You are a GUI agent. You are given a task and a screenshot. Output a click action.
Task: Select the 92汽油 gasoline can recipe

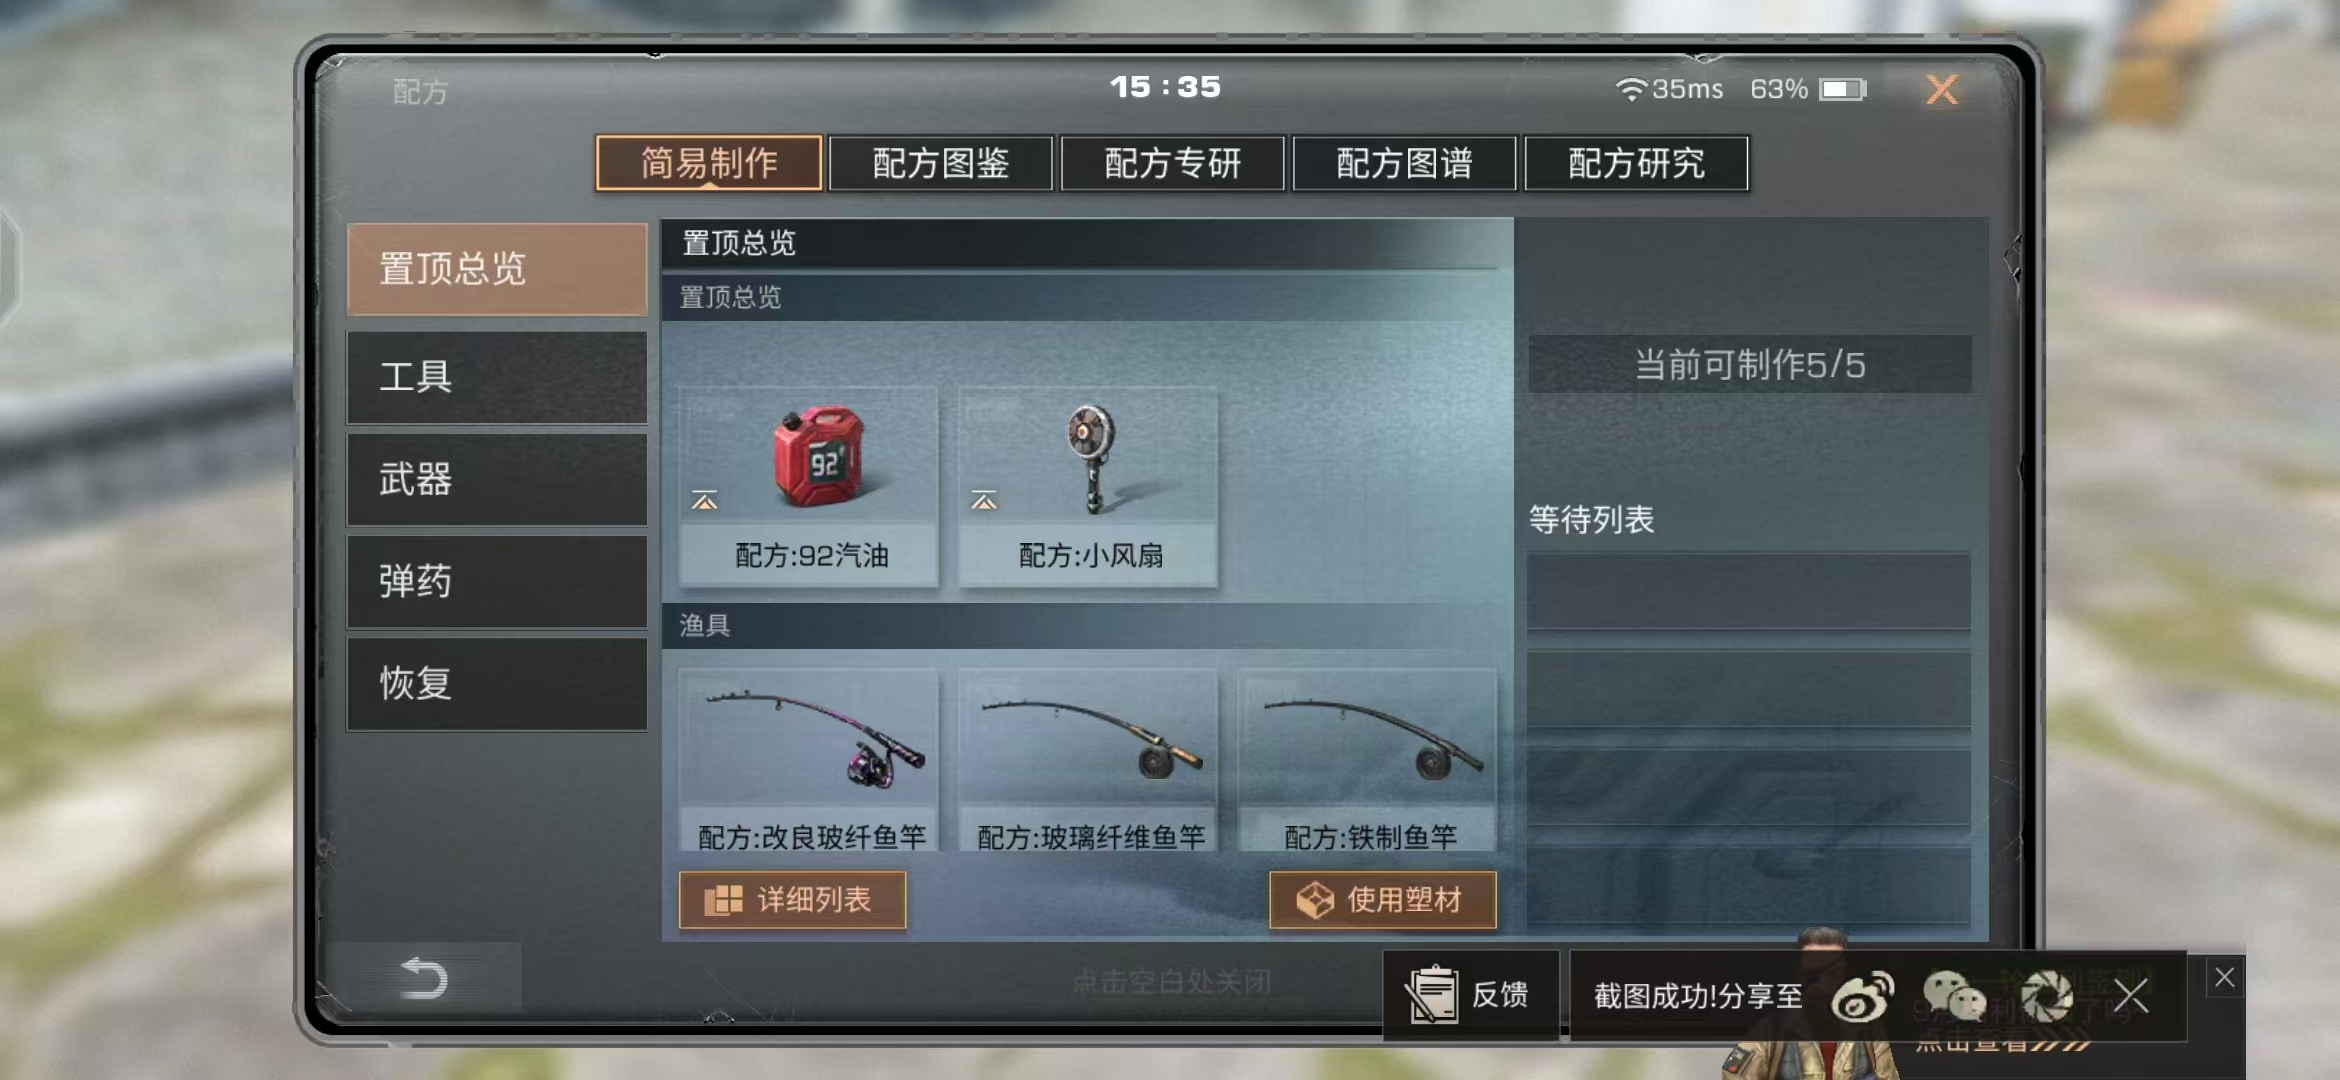point(809,487)
